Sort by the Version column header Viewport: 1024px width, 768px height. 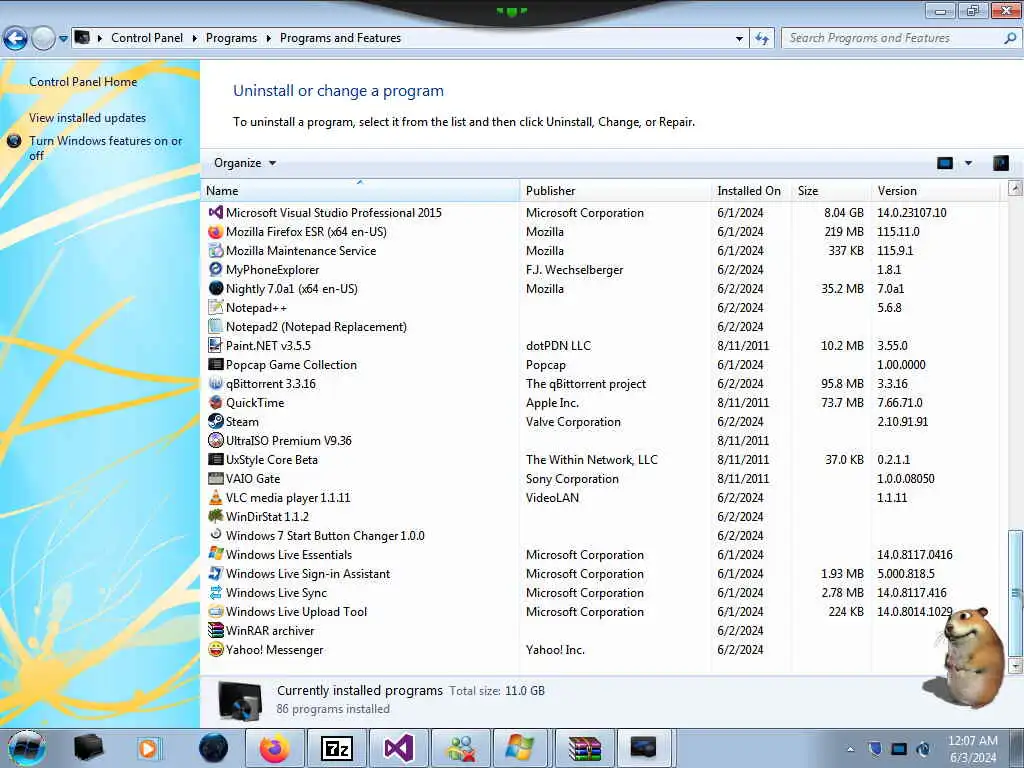tap(935, 191)
